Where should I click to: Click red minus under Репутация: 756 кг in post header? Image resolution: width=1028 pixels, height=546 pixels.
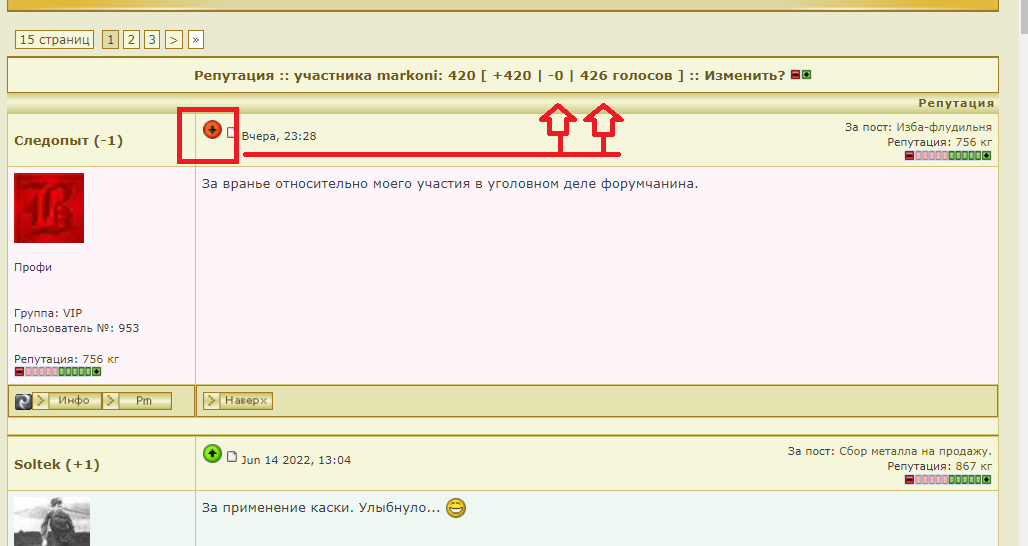tap(909, 155)
